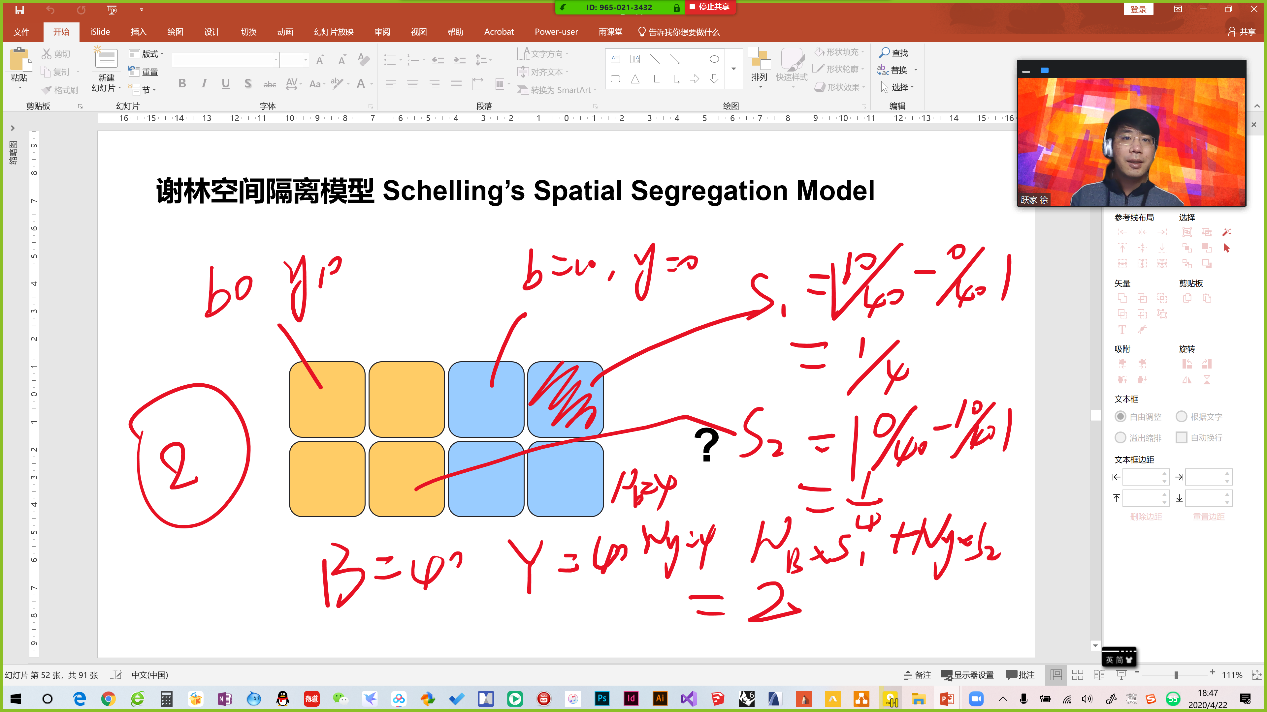
Task: Click the zoom slider in status bar
Action: (x=1176, y=675)
